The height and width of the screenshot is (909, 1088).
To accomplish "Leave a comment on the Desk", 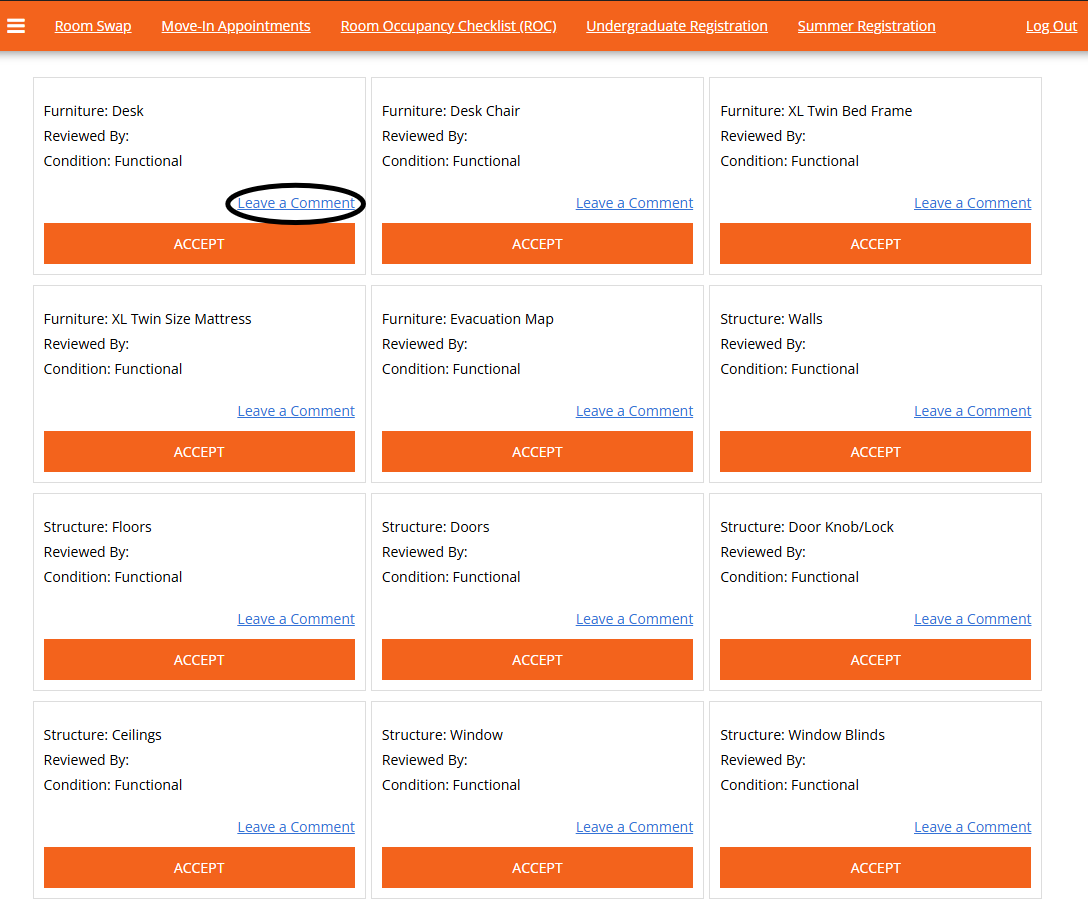I will click(x=296, y=203).
